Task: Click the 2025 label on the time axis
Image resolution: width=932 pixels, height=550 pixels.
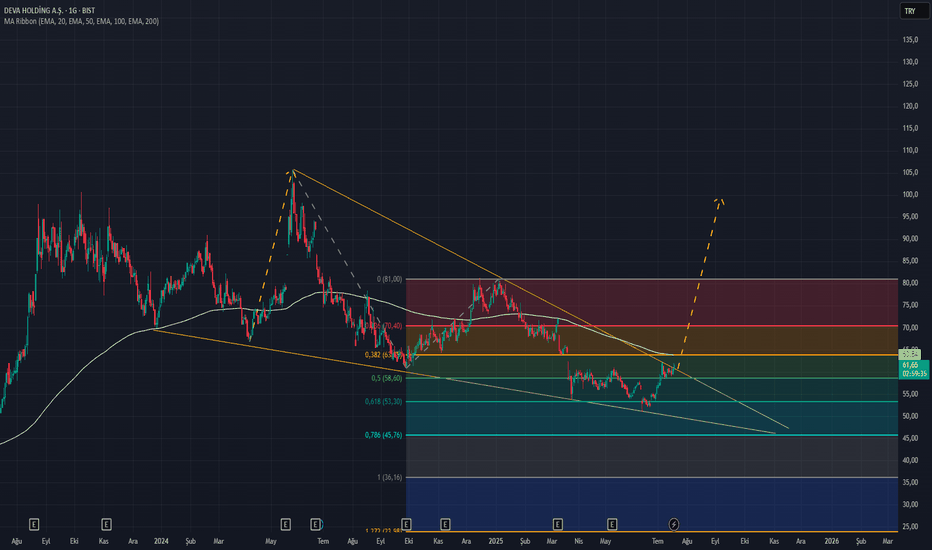Action: (496, 541)
